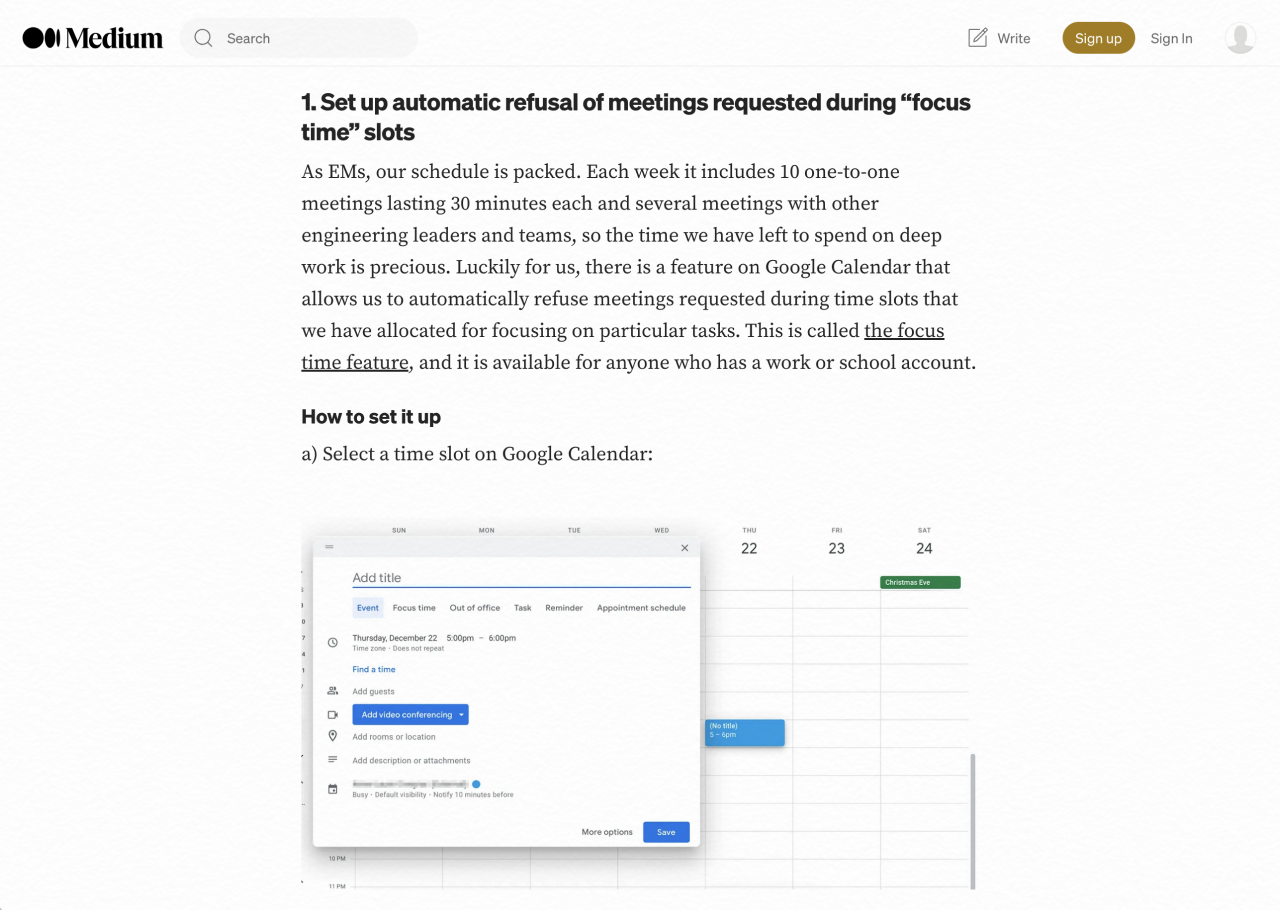The width and height of the screenshot is (1280, 910).
Task: Click the guests icon in the event dialog
Action: [x=333, y=691]
